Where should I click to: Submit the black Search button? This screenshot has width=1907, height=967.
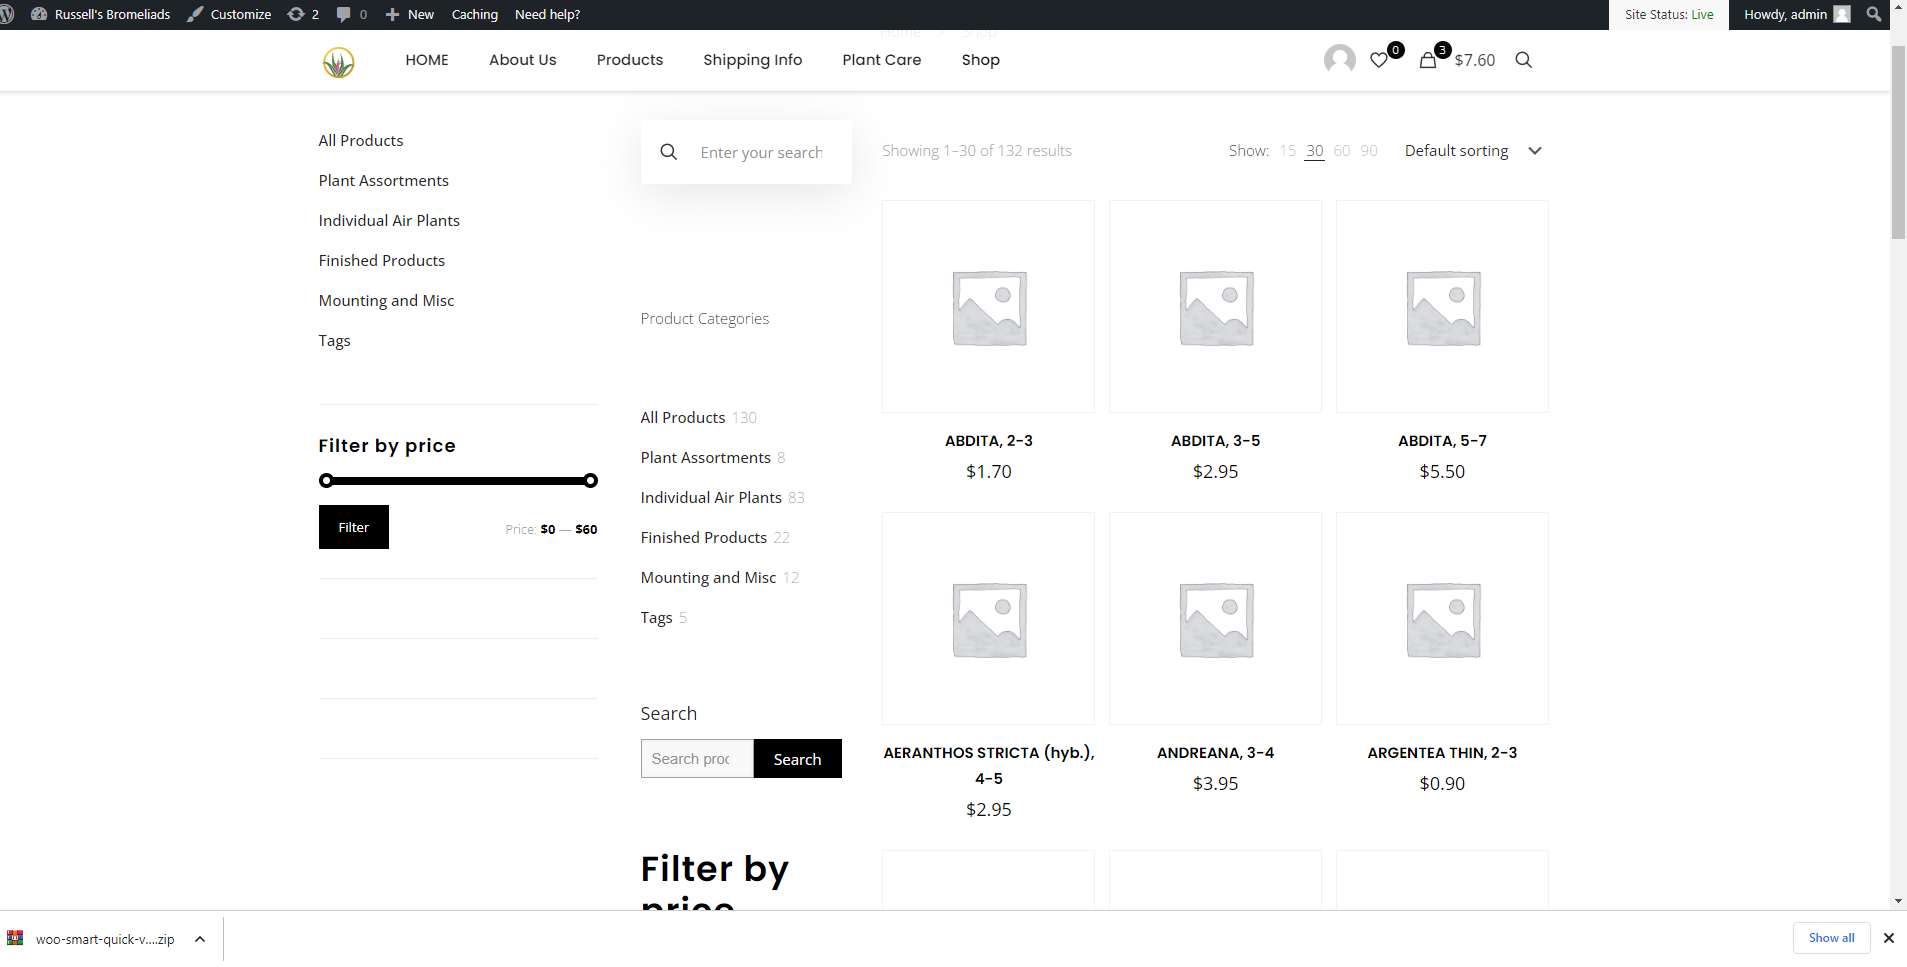click(798, 759)
